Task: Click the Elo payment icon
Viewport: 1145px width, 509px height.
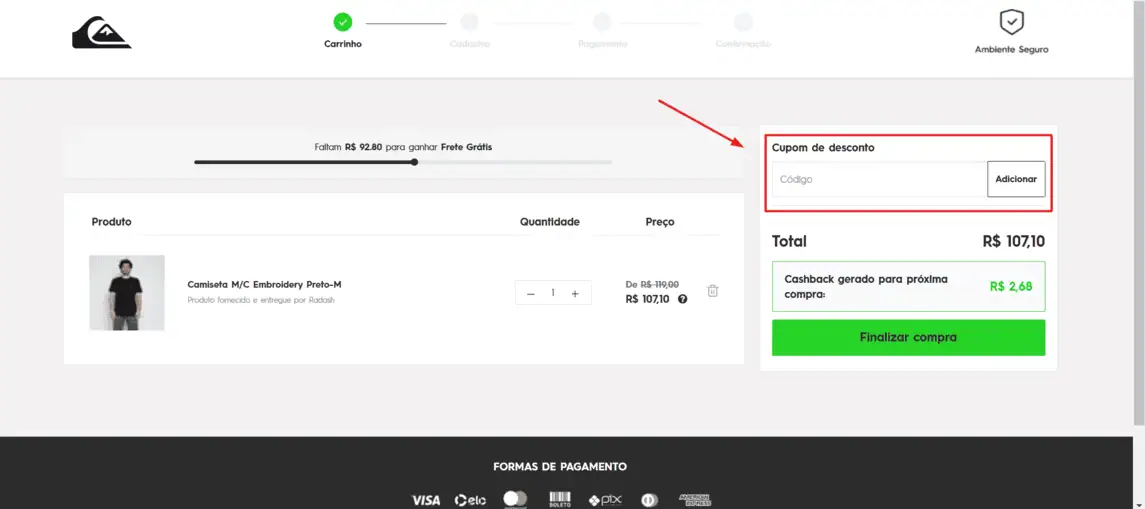Action: [x=470, y=500]
